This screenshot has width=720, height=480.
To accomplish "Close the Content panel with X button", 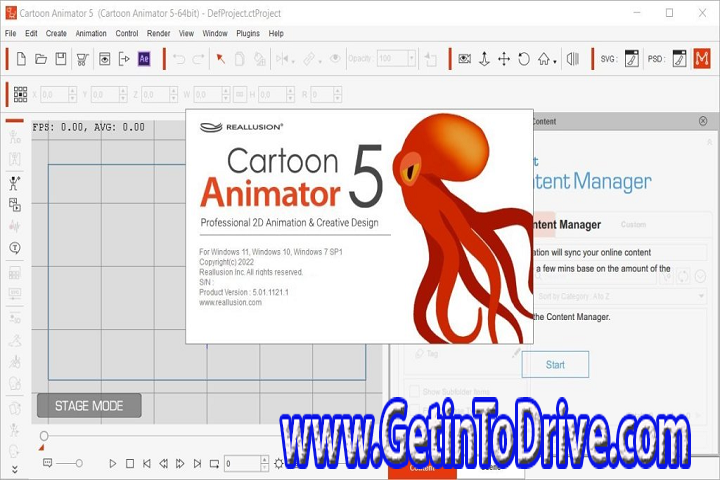I will click(x=703, y=121).
